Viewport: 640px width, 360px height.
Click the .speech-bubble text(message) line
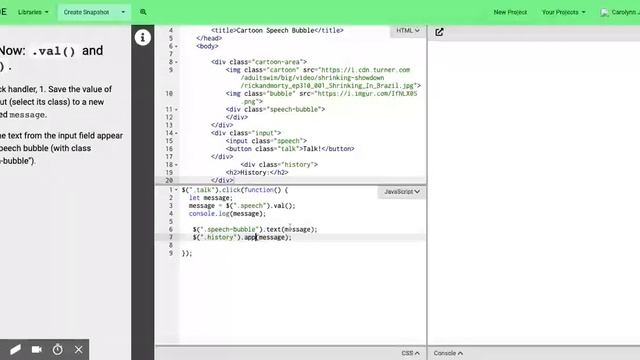[x=255, y=229]
